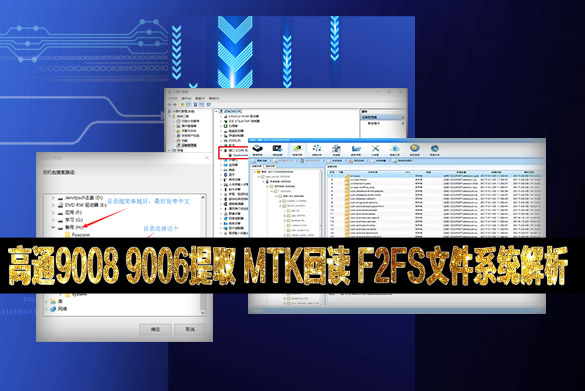Click the black hard-disk icon in forensic toolbar
The height and width of the screenshot is (391, 585).
pos(257,148)
